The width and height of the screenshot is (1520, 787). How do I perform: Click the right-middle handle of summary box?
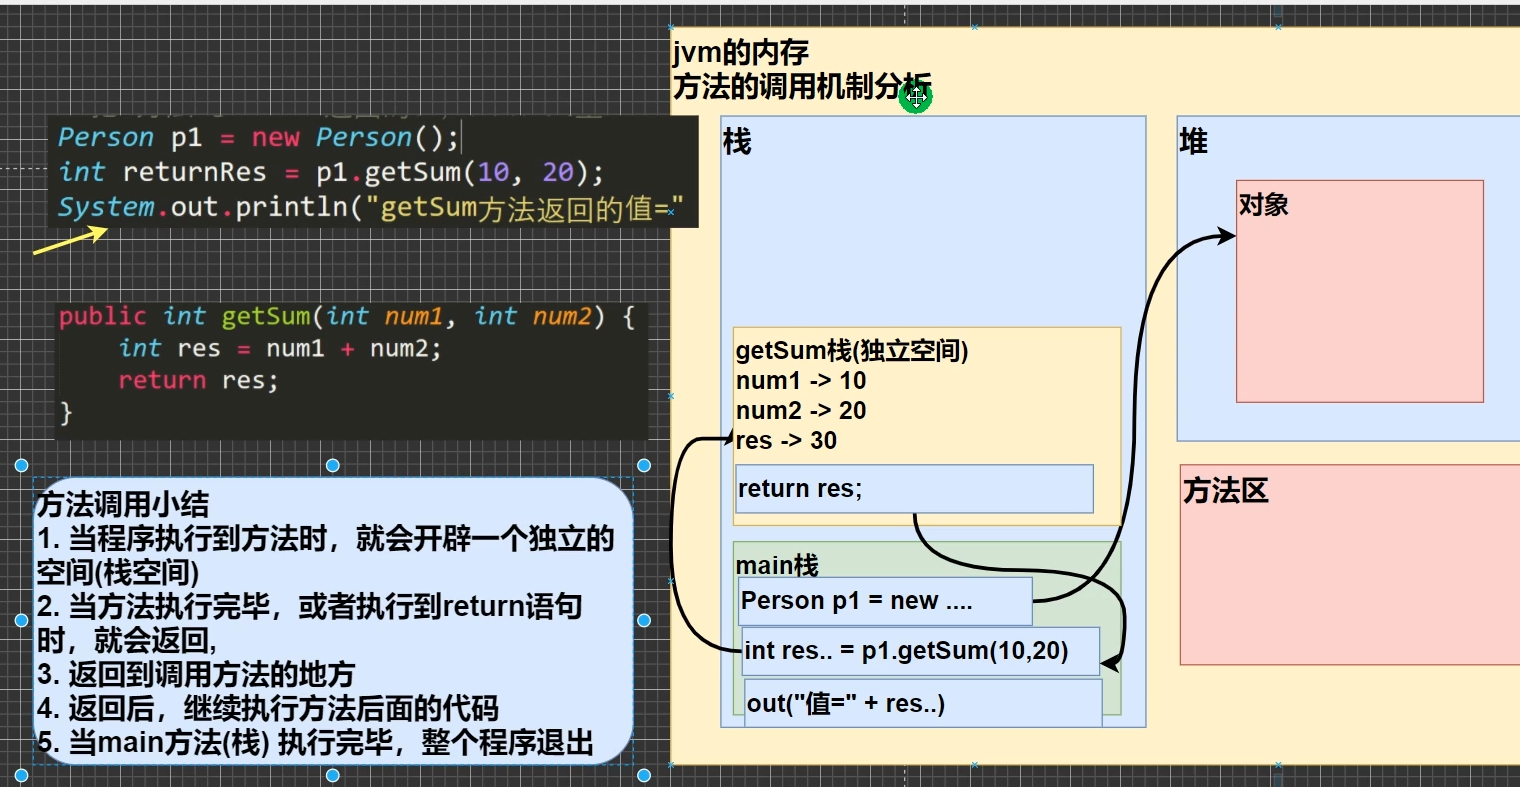click(644, 620)
